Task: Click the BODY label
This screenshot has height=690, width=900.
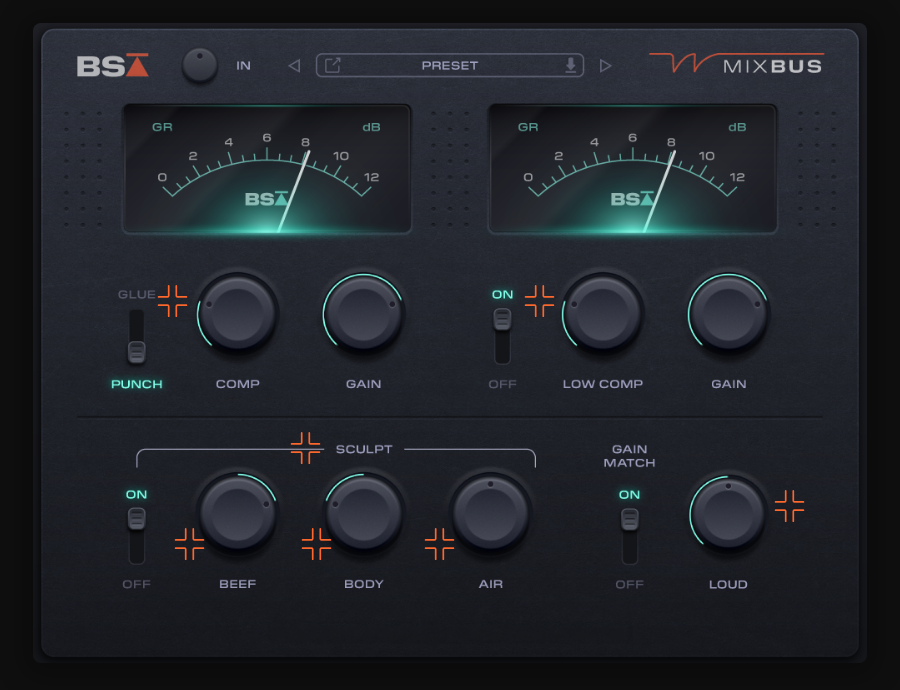Action: click(x=363, y=584)
